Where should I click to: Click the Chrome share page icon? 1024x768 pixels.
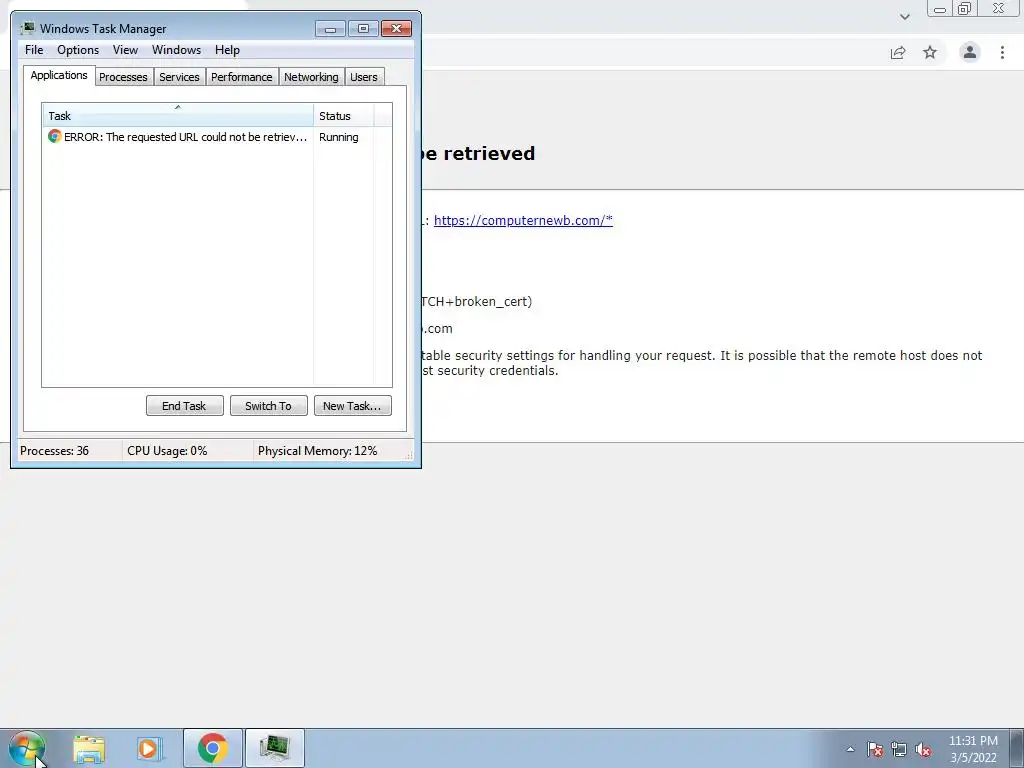898,52
